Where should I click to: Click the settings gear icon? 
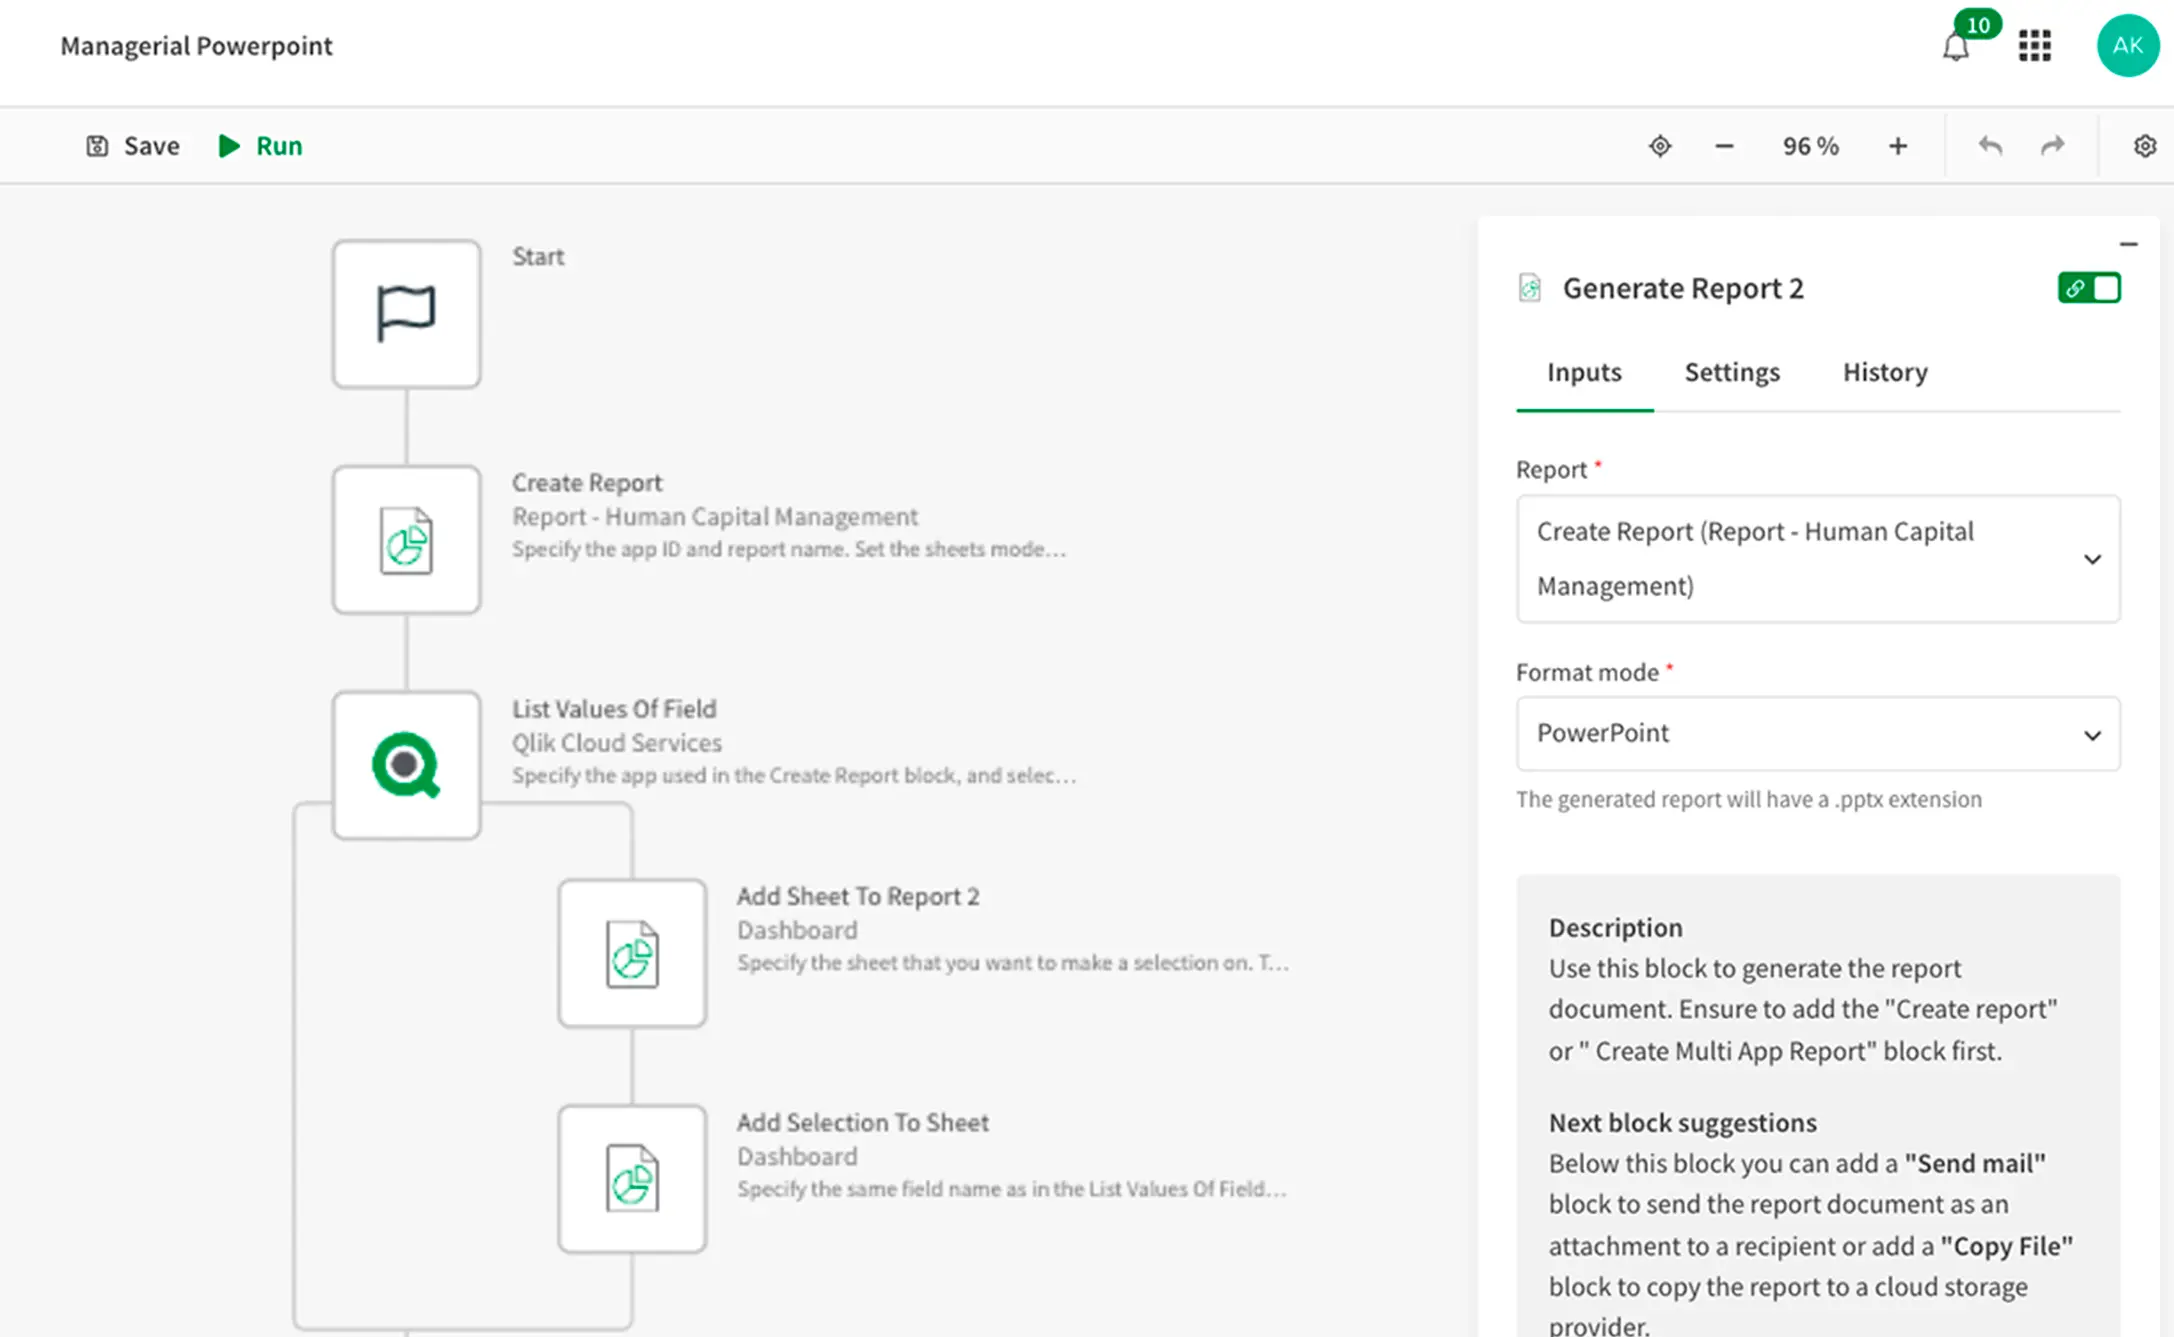pos(2144,146)
